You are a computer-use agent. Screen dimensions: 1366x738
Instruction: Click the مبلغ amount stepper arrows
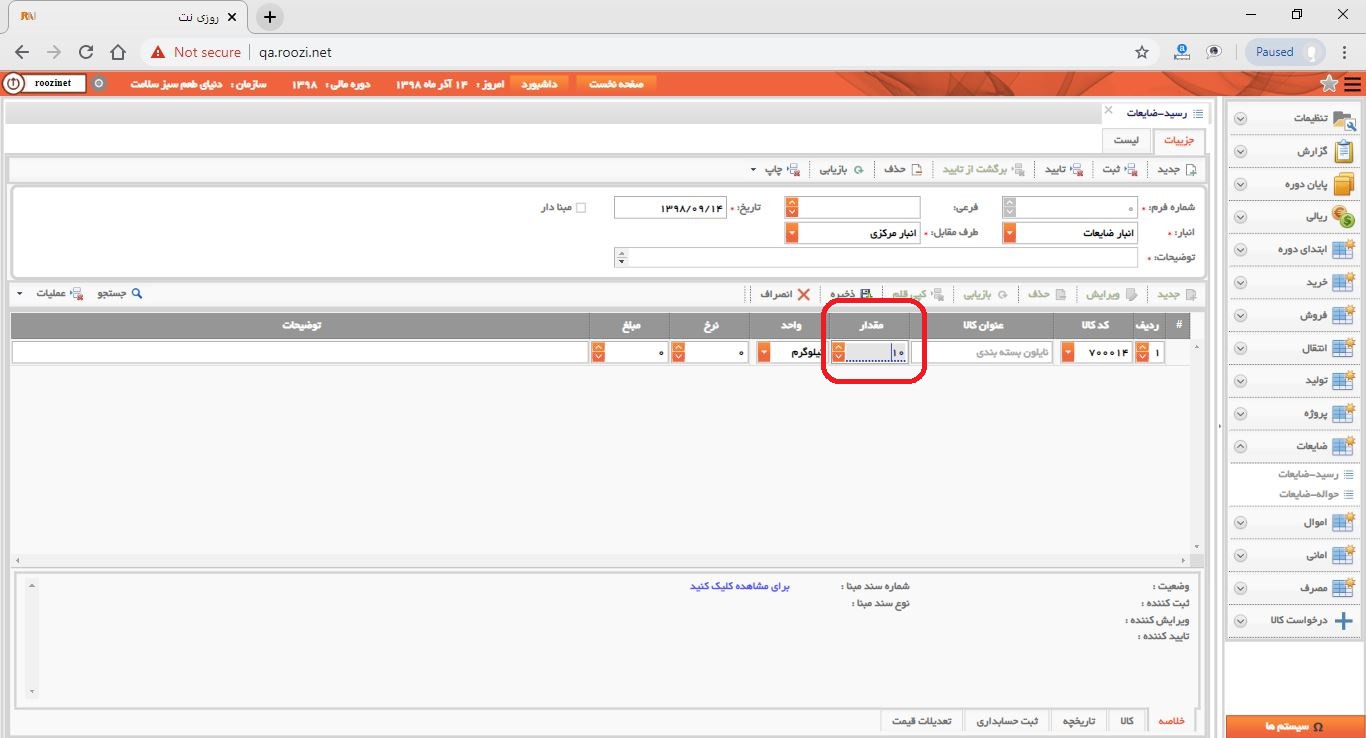598,353
